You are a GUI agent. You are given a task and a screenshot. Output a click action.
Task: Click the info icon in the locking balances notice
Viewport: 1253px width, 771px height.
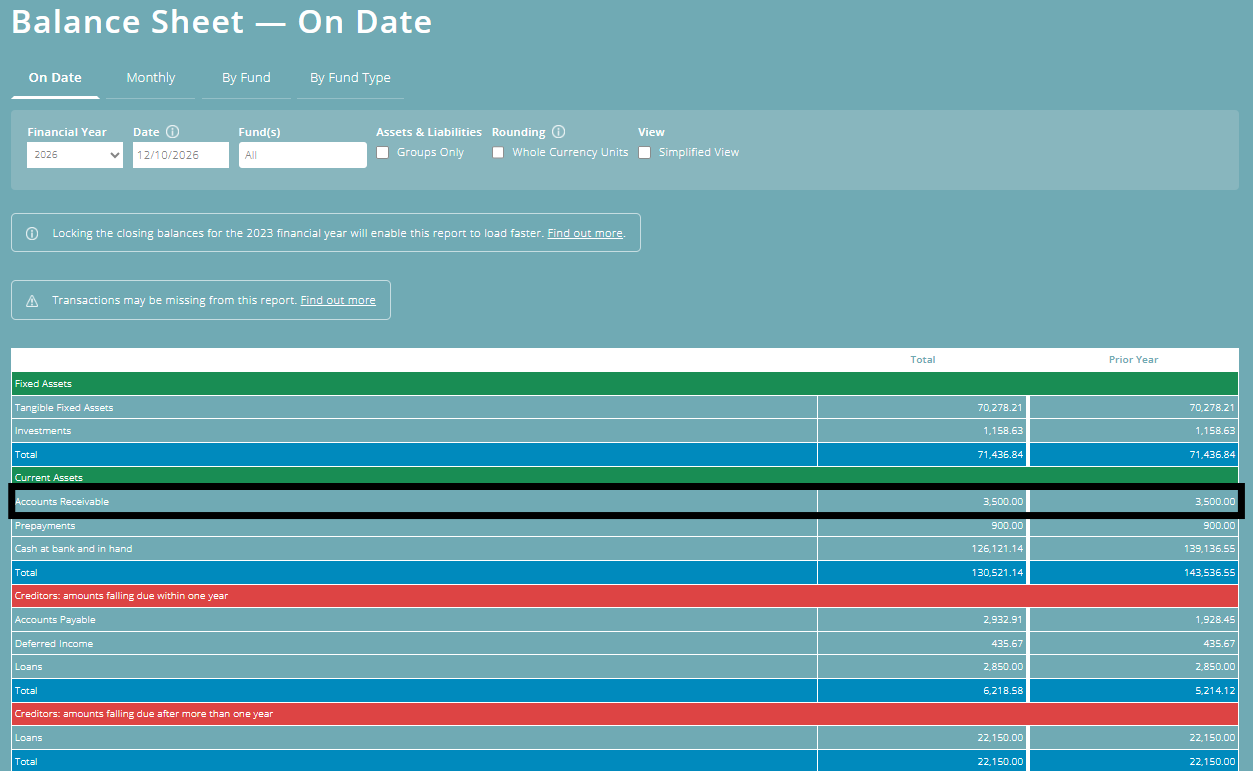coord(32,233)
